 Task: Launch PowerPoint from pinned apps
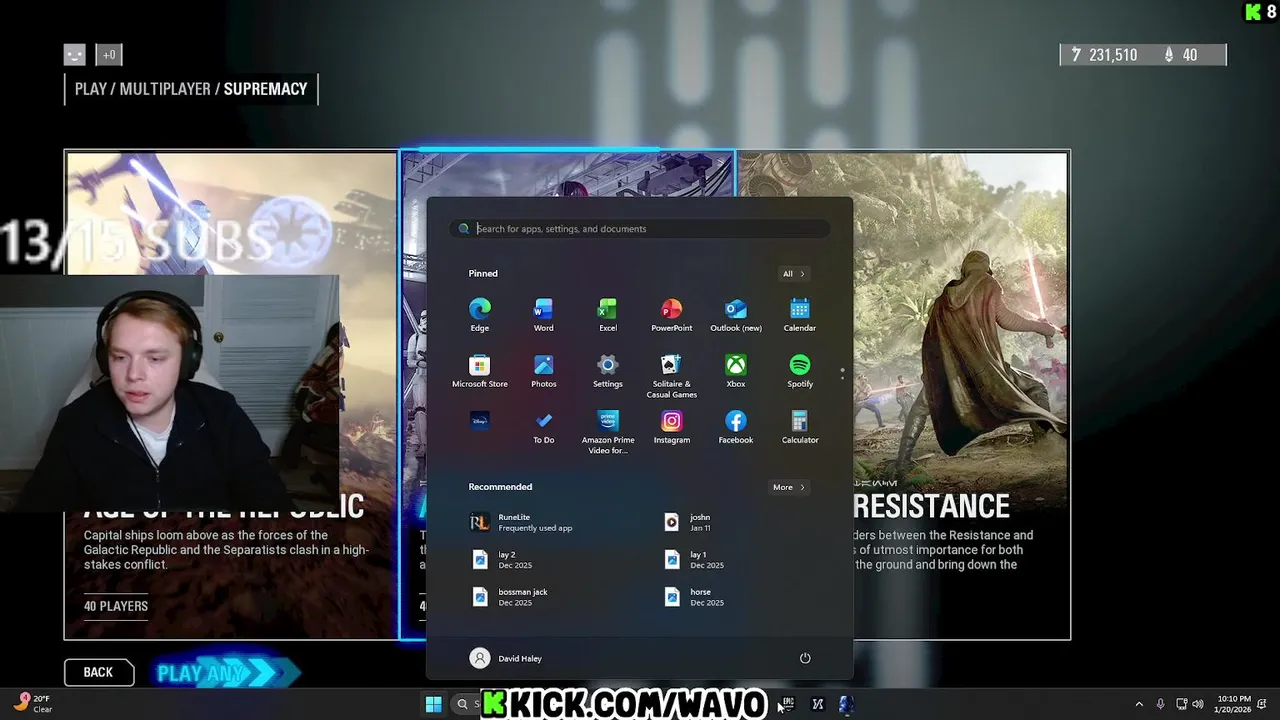click(671, 315)
